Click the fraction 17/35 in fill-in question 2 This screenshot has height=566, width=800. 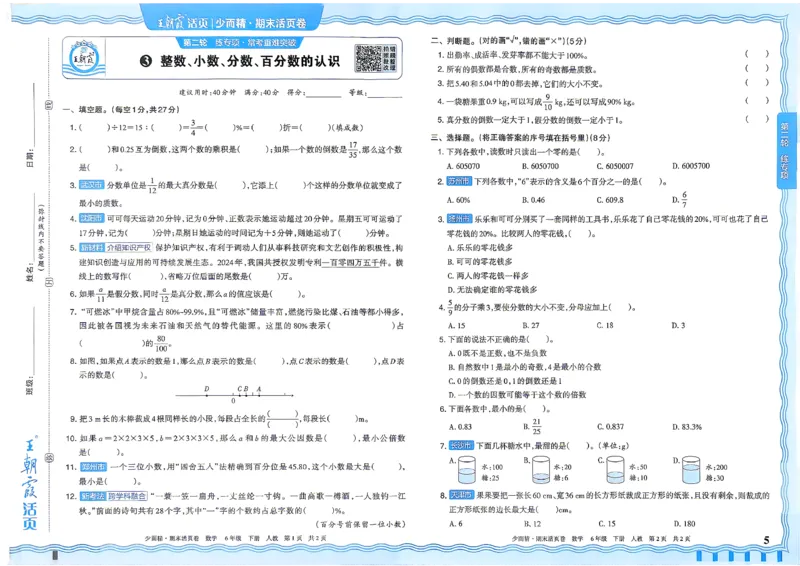(353, 150)
